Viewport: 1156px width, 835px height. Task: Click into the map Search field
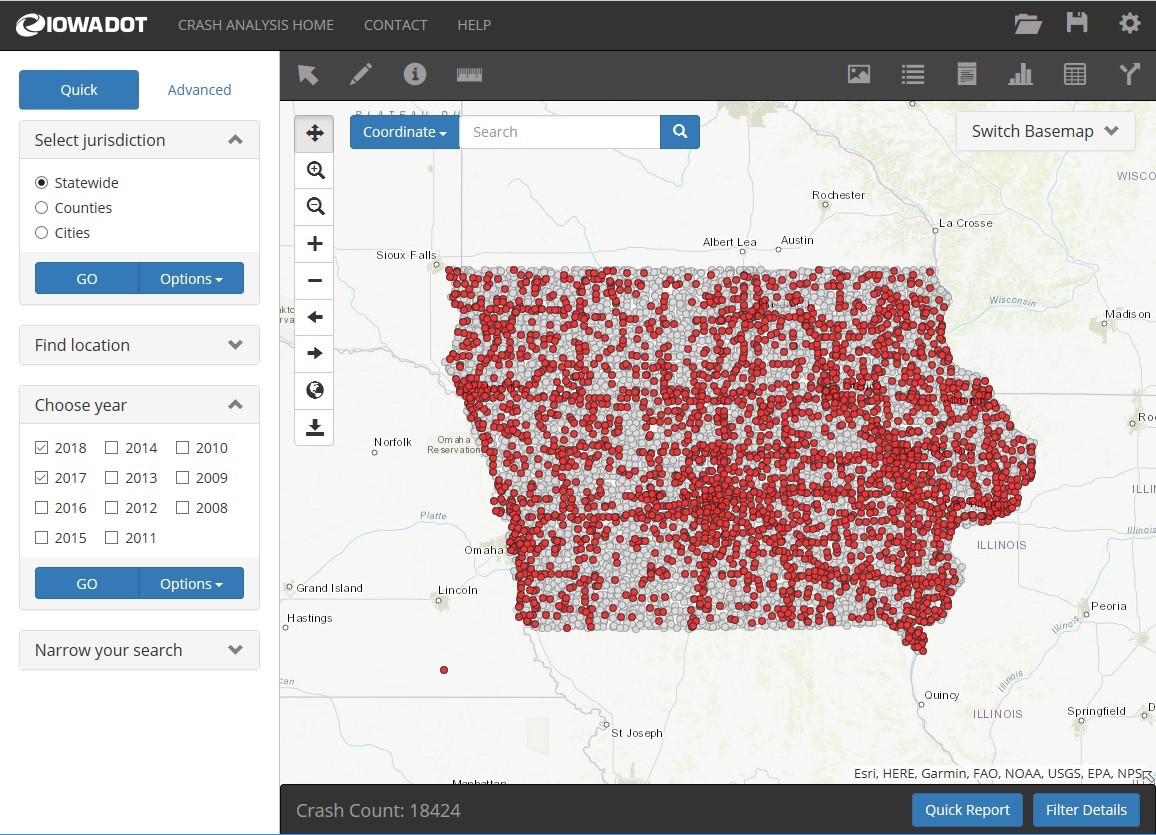pos(560,132)
